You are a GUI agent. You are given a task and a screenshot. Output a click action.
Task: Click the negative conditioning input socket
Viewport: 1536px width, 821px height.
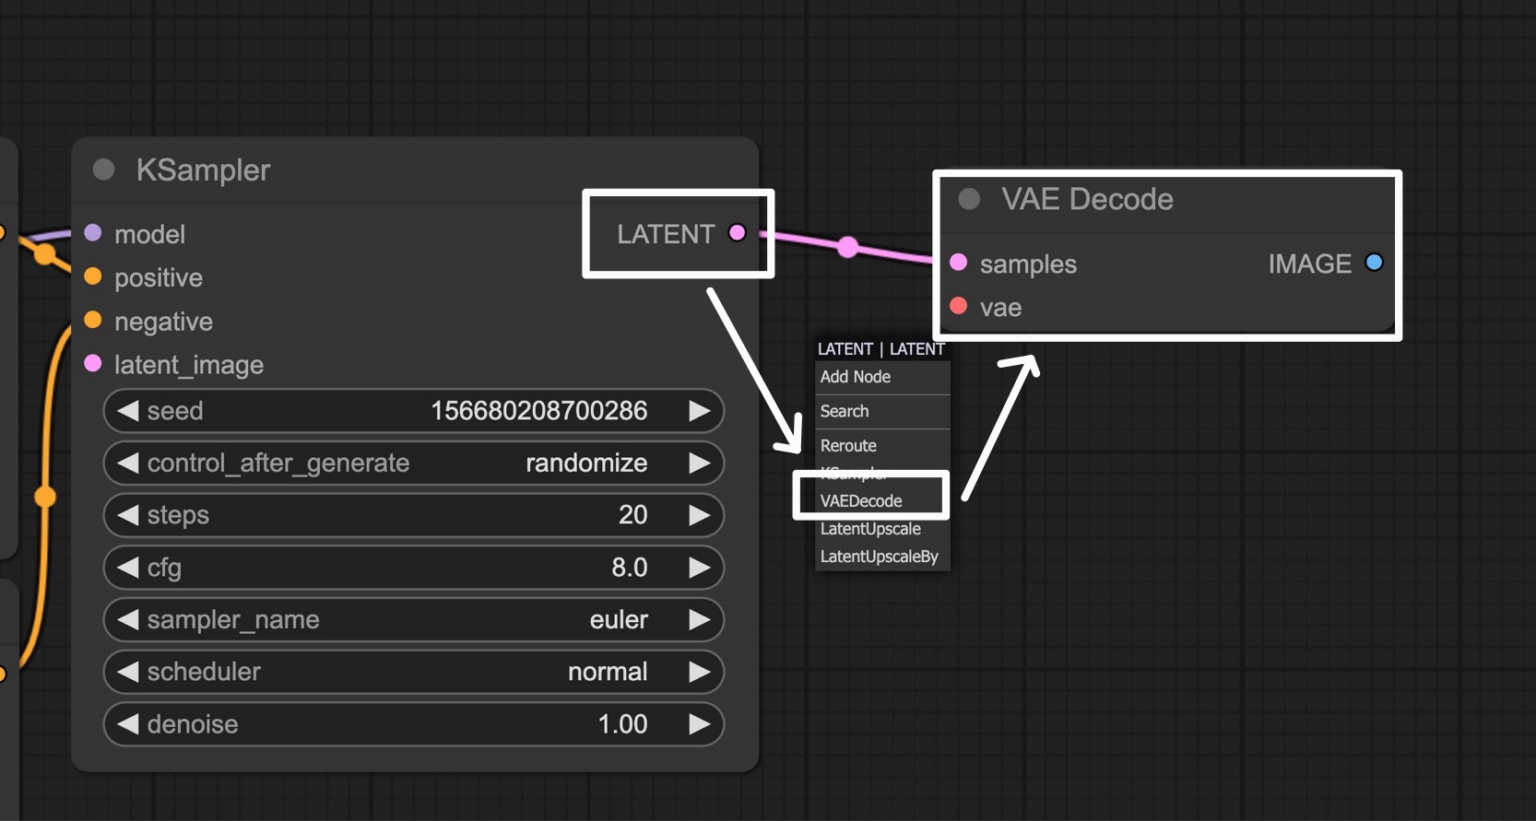pos(93,320)
